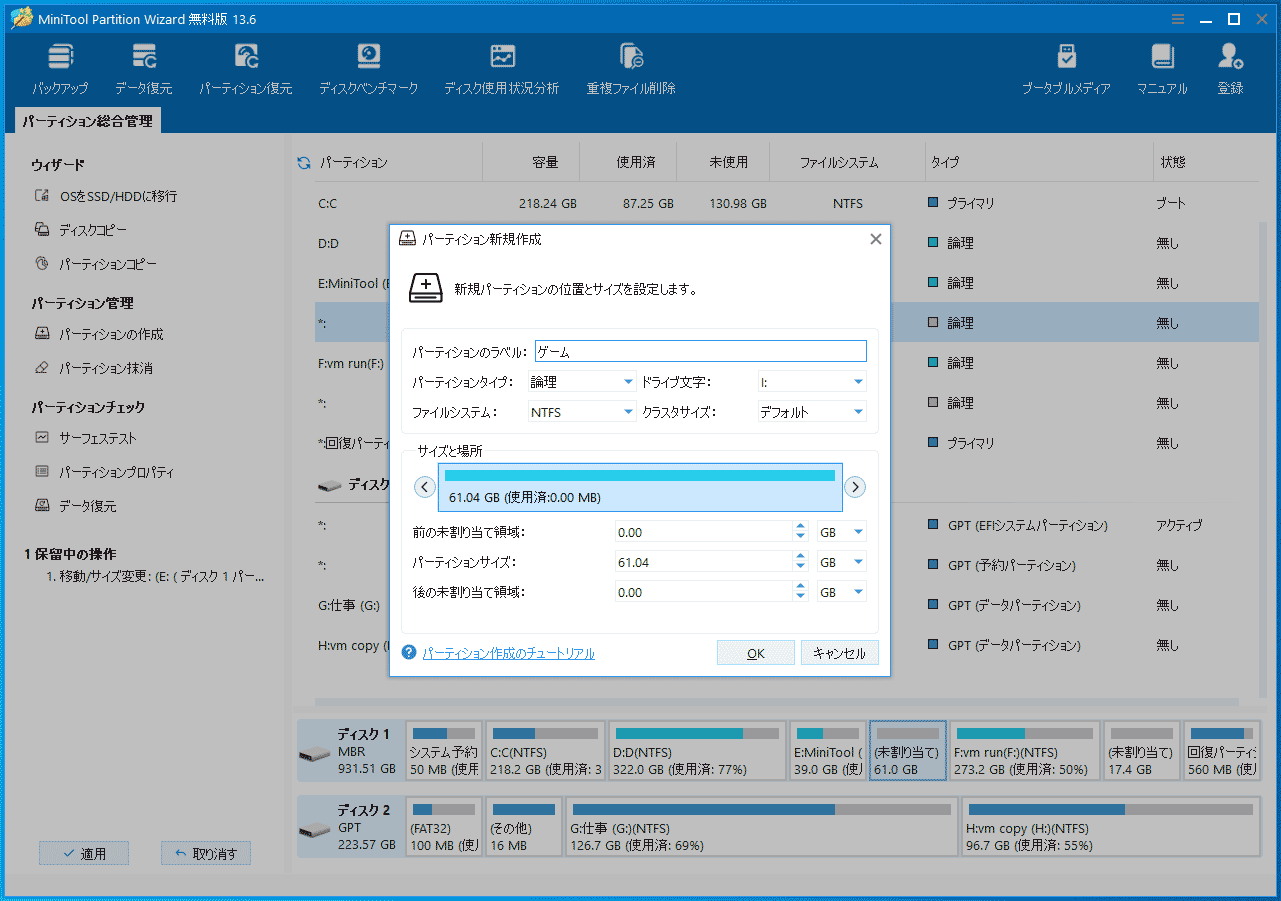Open パーティション作成のチュートリアル link
Image resolution: width=1281 pixels, height=901 pixels.
pyautogui.click(x=508, y=653)
